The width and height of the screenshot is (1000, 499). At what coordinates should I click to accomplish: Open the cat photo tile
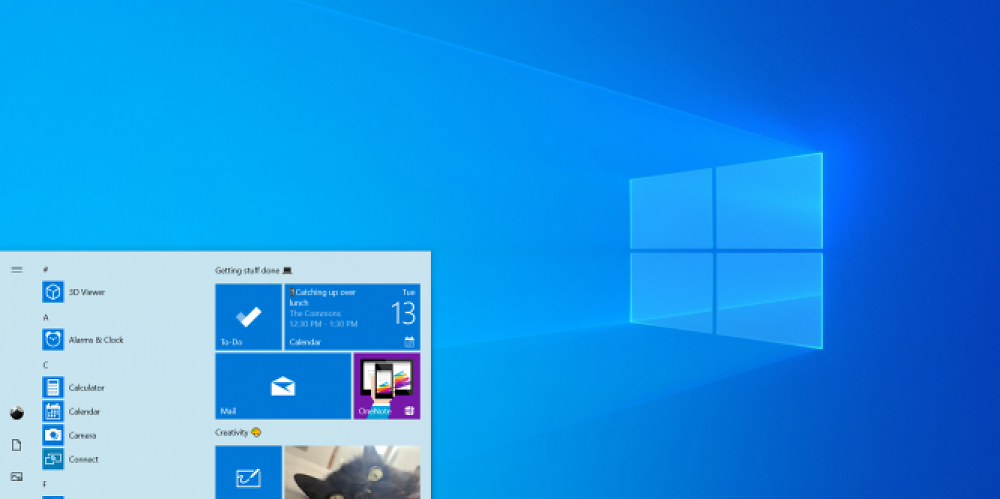point(352,472)
